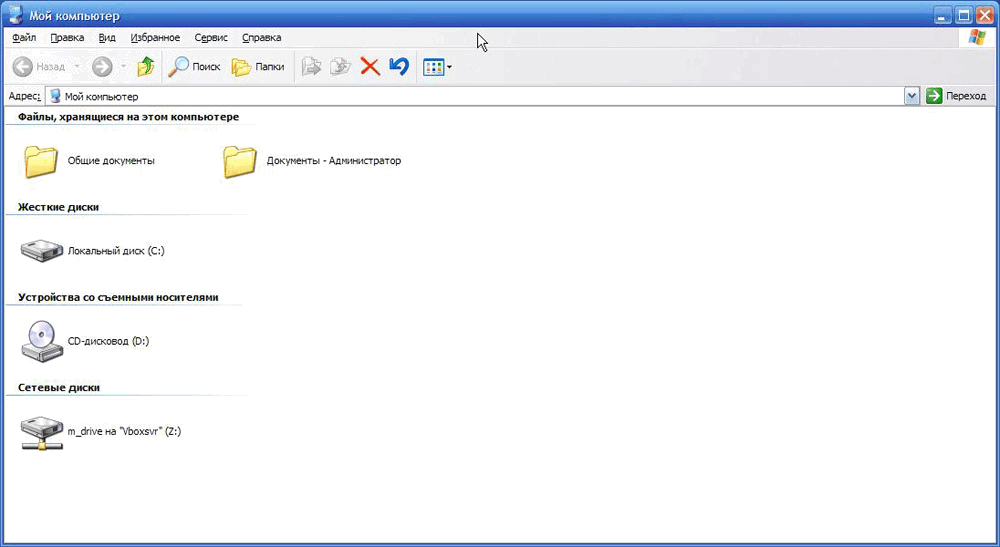Image resolution: width=1000 pixels, height=547 pixels.
Task: Open the Сервис menu
Action: tap(211, 38)
